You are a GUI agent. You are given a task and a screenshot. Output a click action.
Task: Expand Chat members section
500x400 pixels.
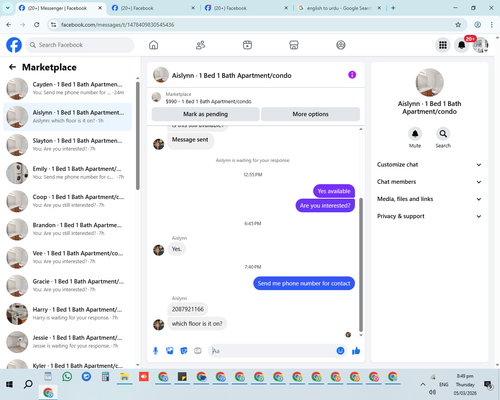[x=429, y=182]
